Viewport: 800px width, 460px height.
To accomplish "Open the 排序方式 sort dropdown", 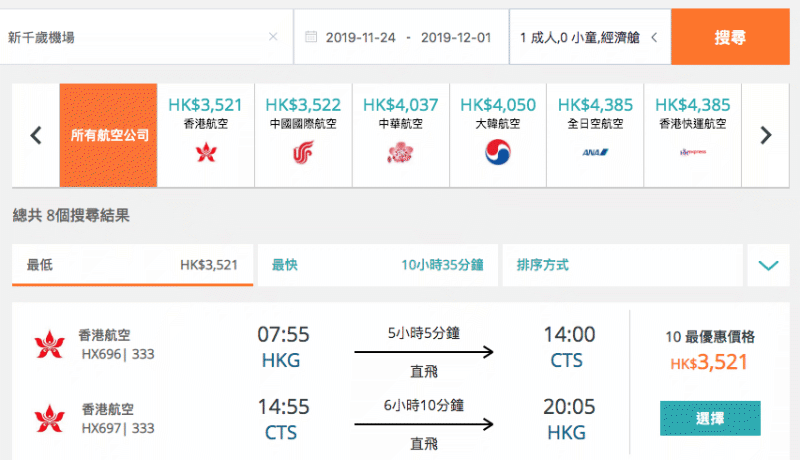I will click(x=622, y=265).
